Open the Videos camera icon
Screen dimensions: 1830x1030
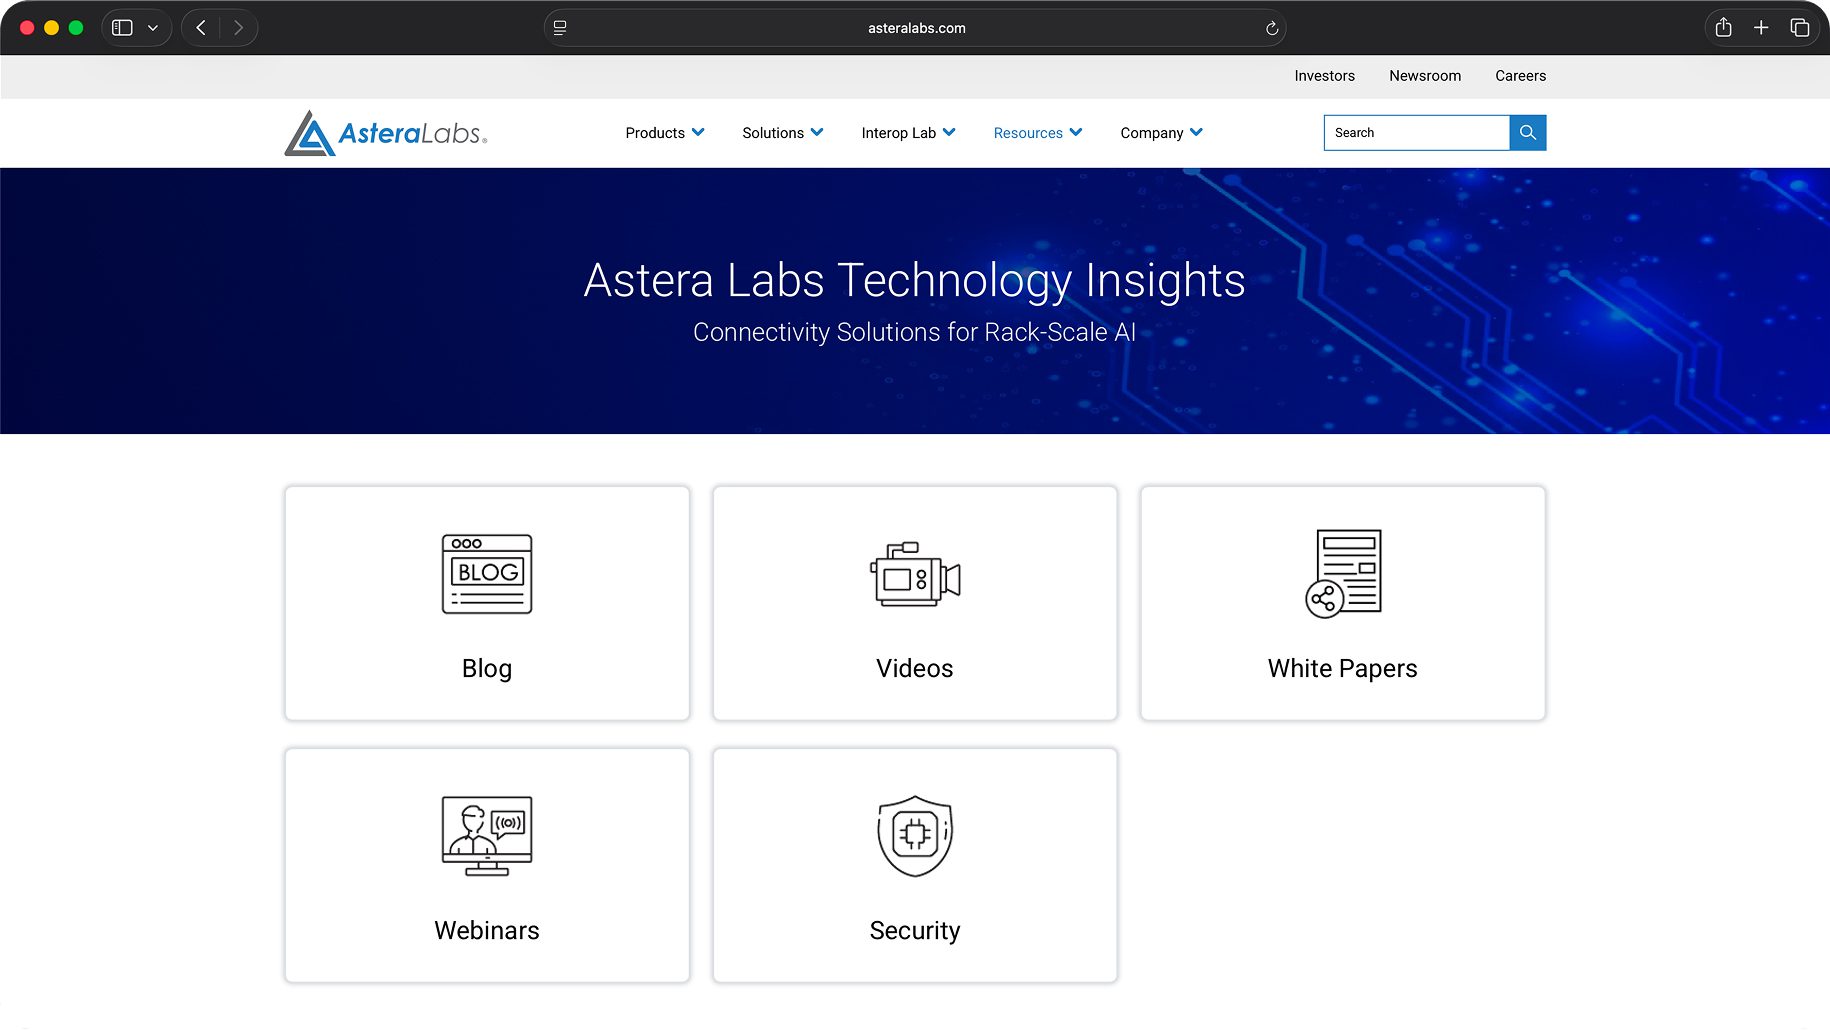click(915, 574)
